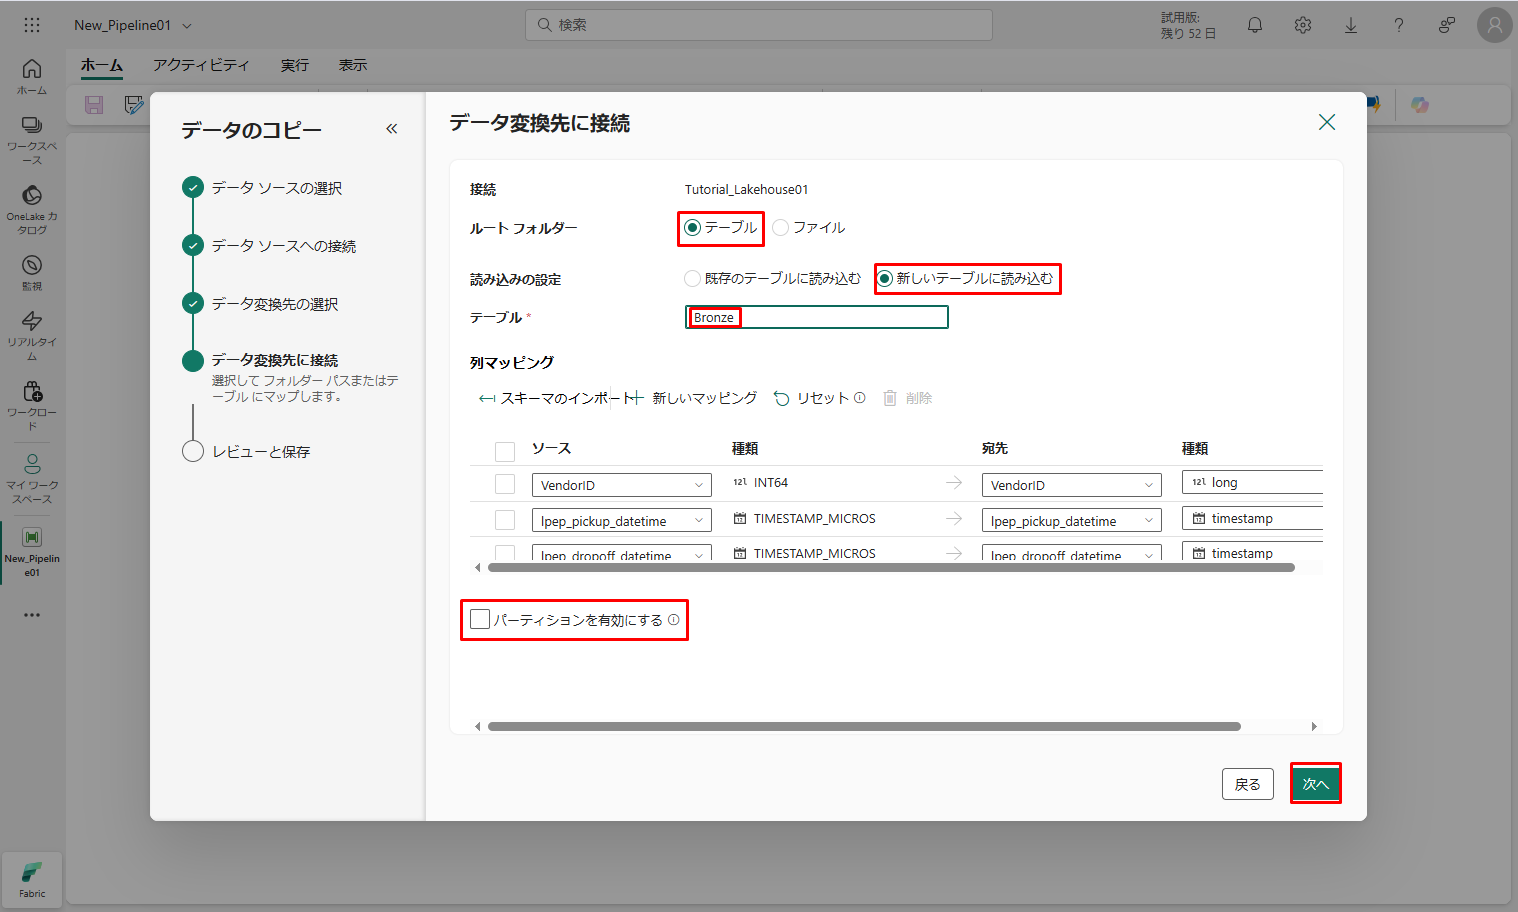Viewport: 1518px width, 912px height.
Task: Click the column mapping horizontal scrollbar
Action: point(891,568)
